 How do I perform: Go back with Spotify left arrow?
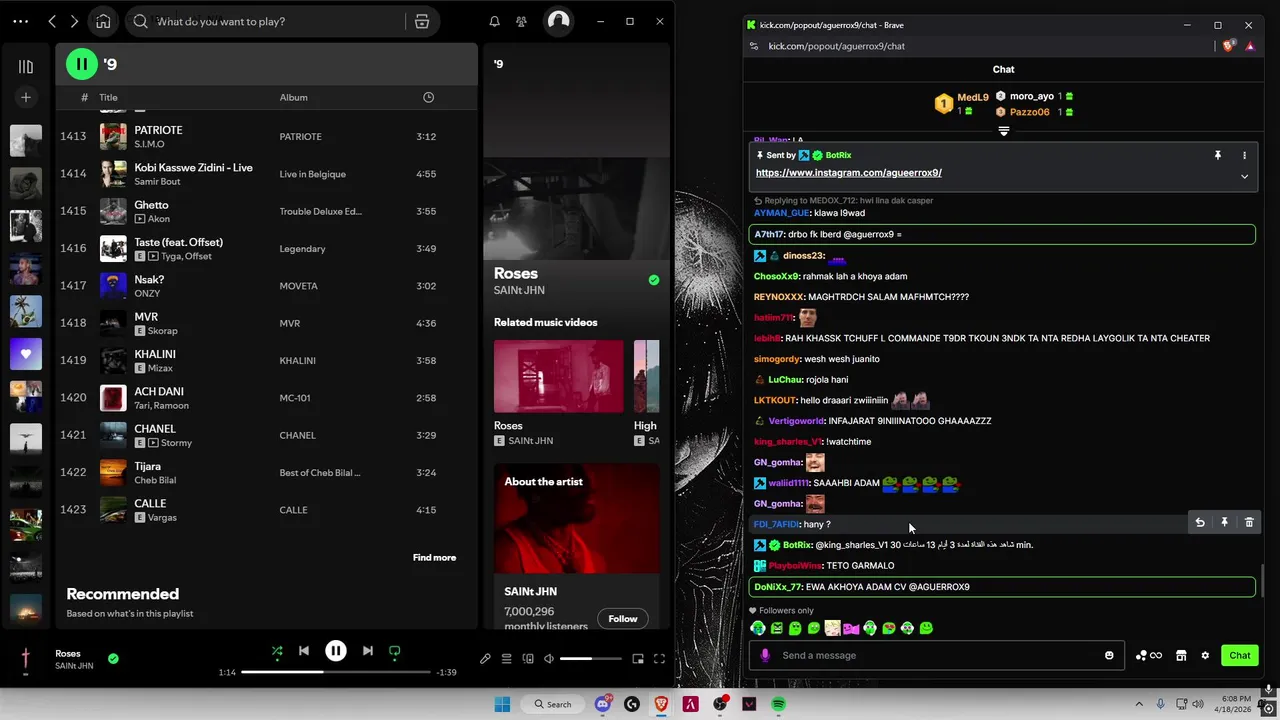[x=52, y=21]
